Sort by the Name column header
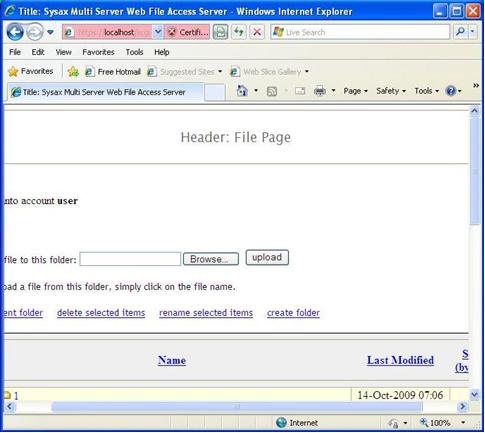Viewport: 485px width, 433px height. coord(172,360)
